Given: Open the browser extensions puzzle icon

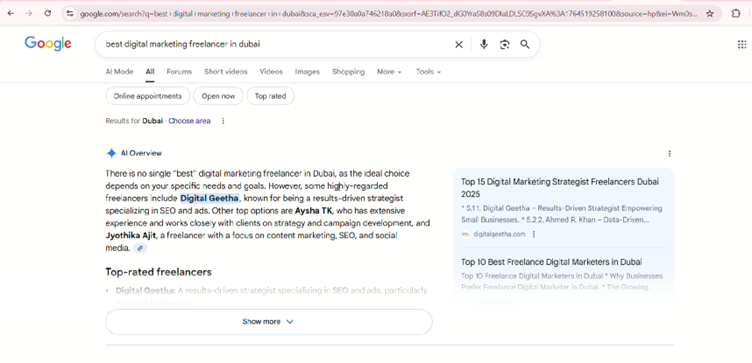Looking at the screenshot, I should 736,14.
